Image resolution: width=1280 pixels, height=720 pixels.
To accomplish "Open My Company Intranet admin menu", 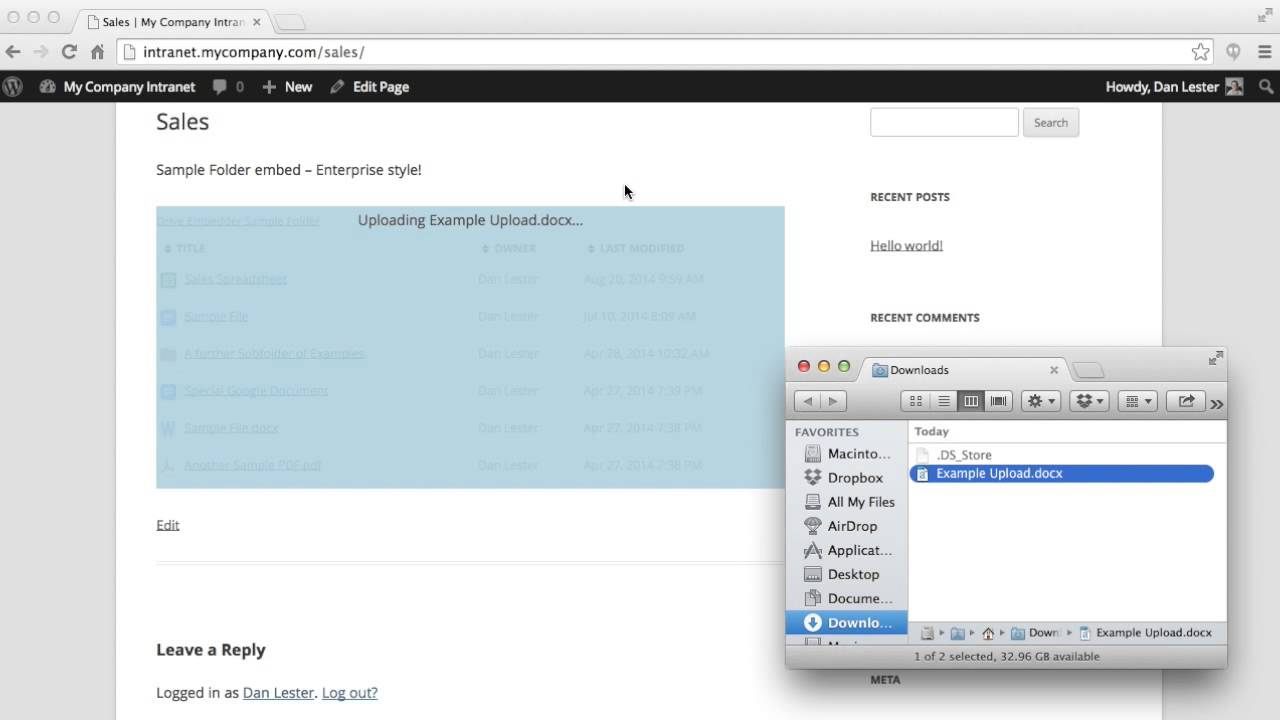I will [x=118, y=87].
